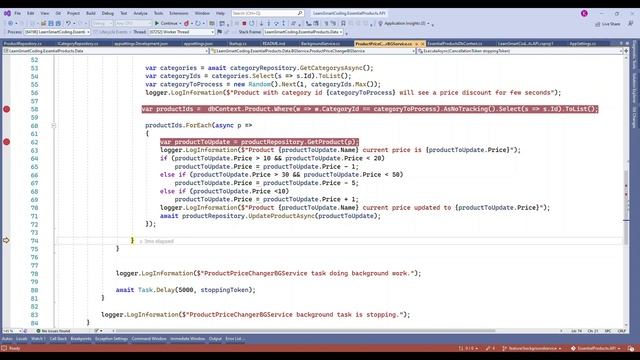Click the git branch name in status bar
The image size is (640, 360).
tap(531, 349)
